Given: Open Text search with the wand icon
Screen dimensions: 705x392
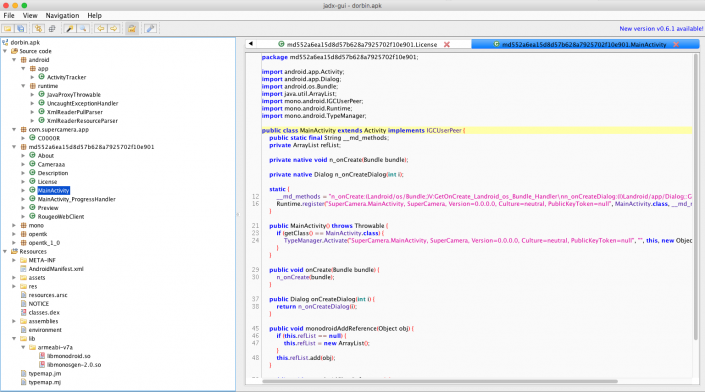Looking at the screenshot, I should (70, 28).
